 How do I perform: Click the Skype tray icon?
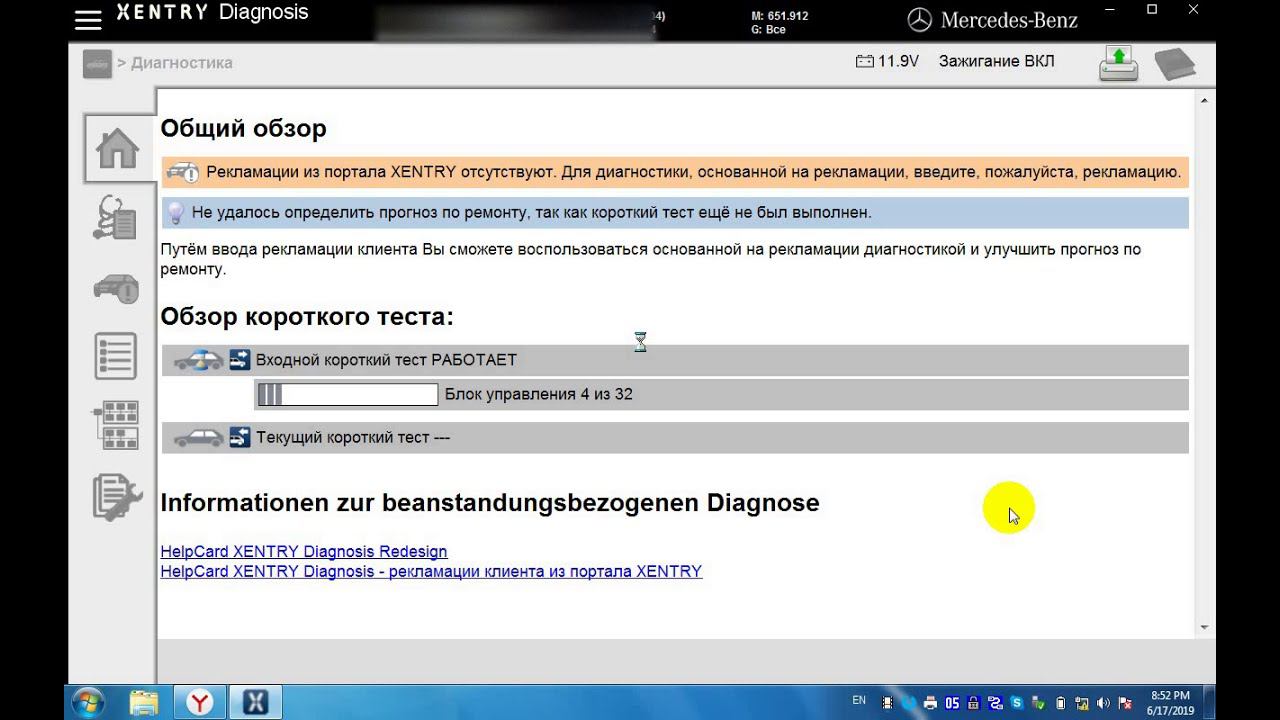(1017, 703)
